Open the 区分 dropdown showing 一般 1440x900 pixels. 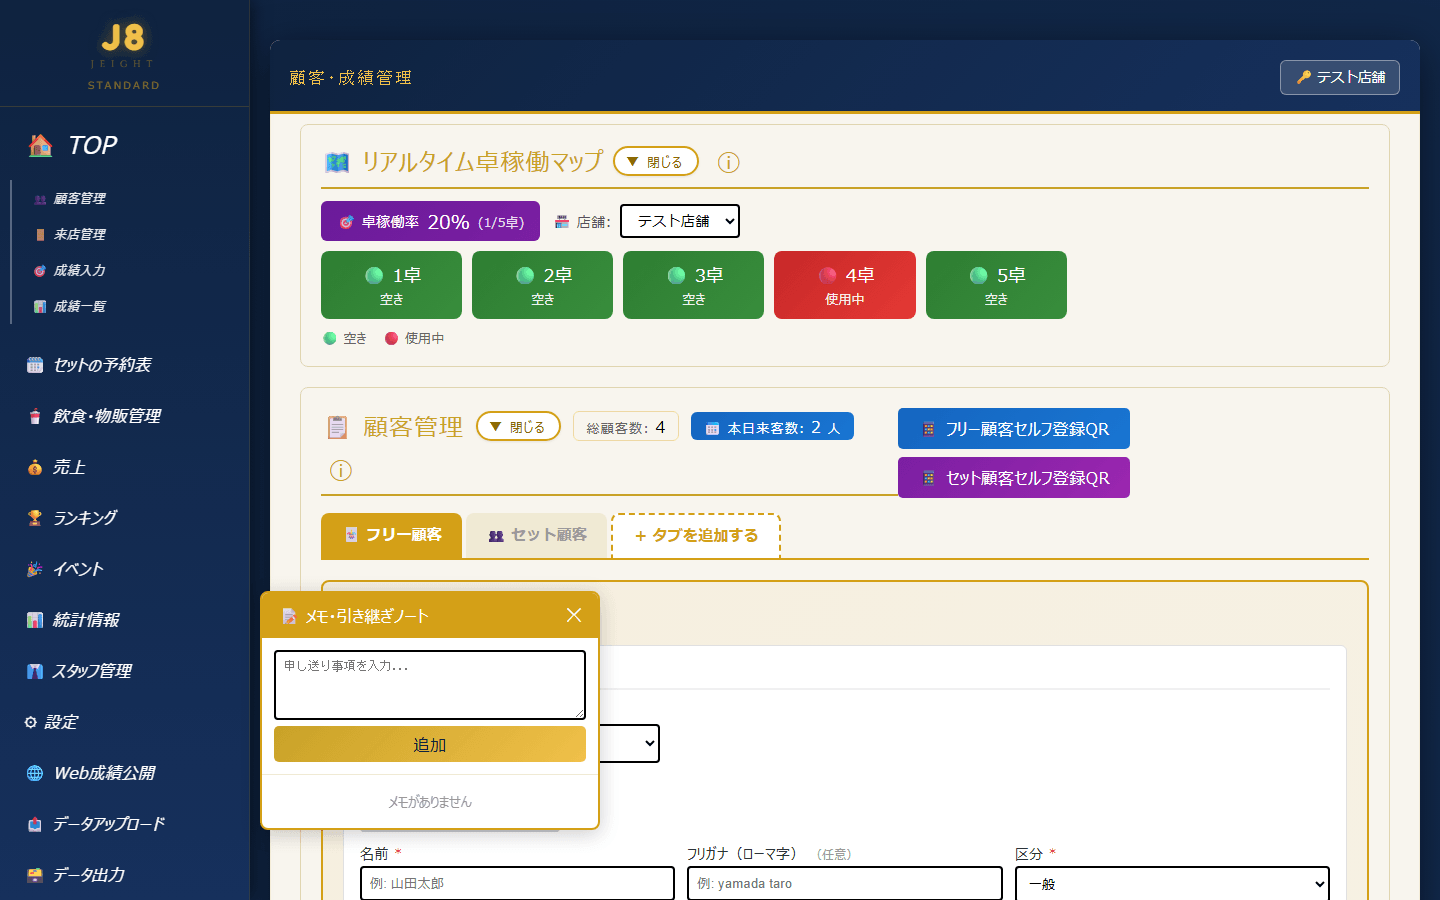pos(1172,883)
